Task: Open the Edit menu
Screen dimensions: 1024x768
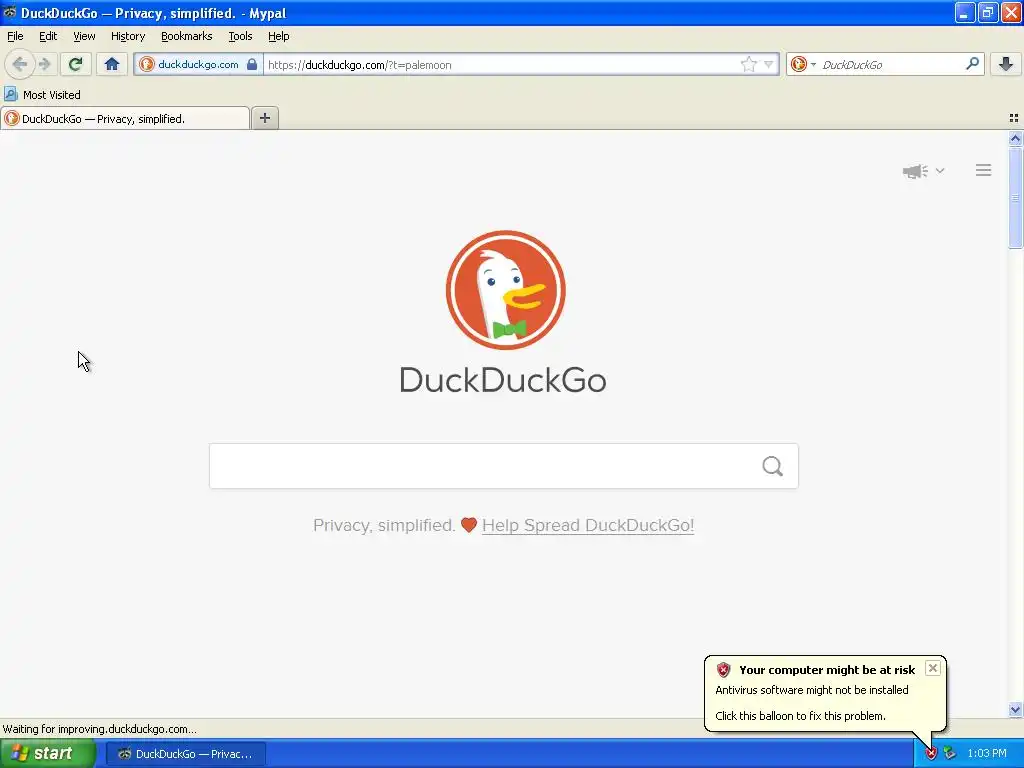Action: [x=48, y=36]
